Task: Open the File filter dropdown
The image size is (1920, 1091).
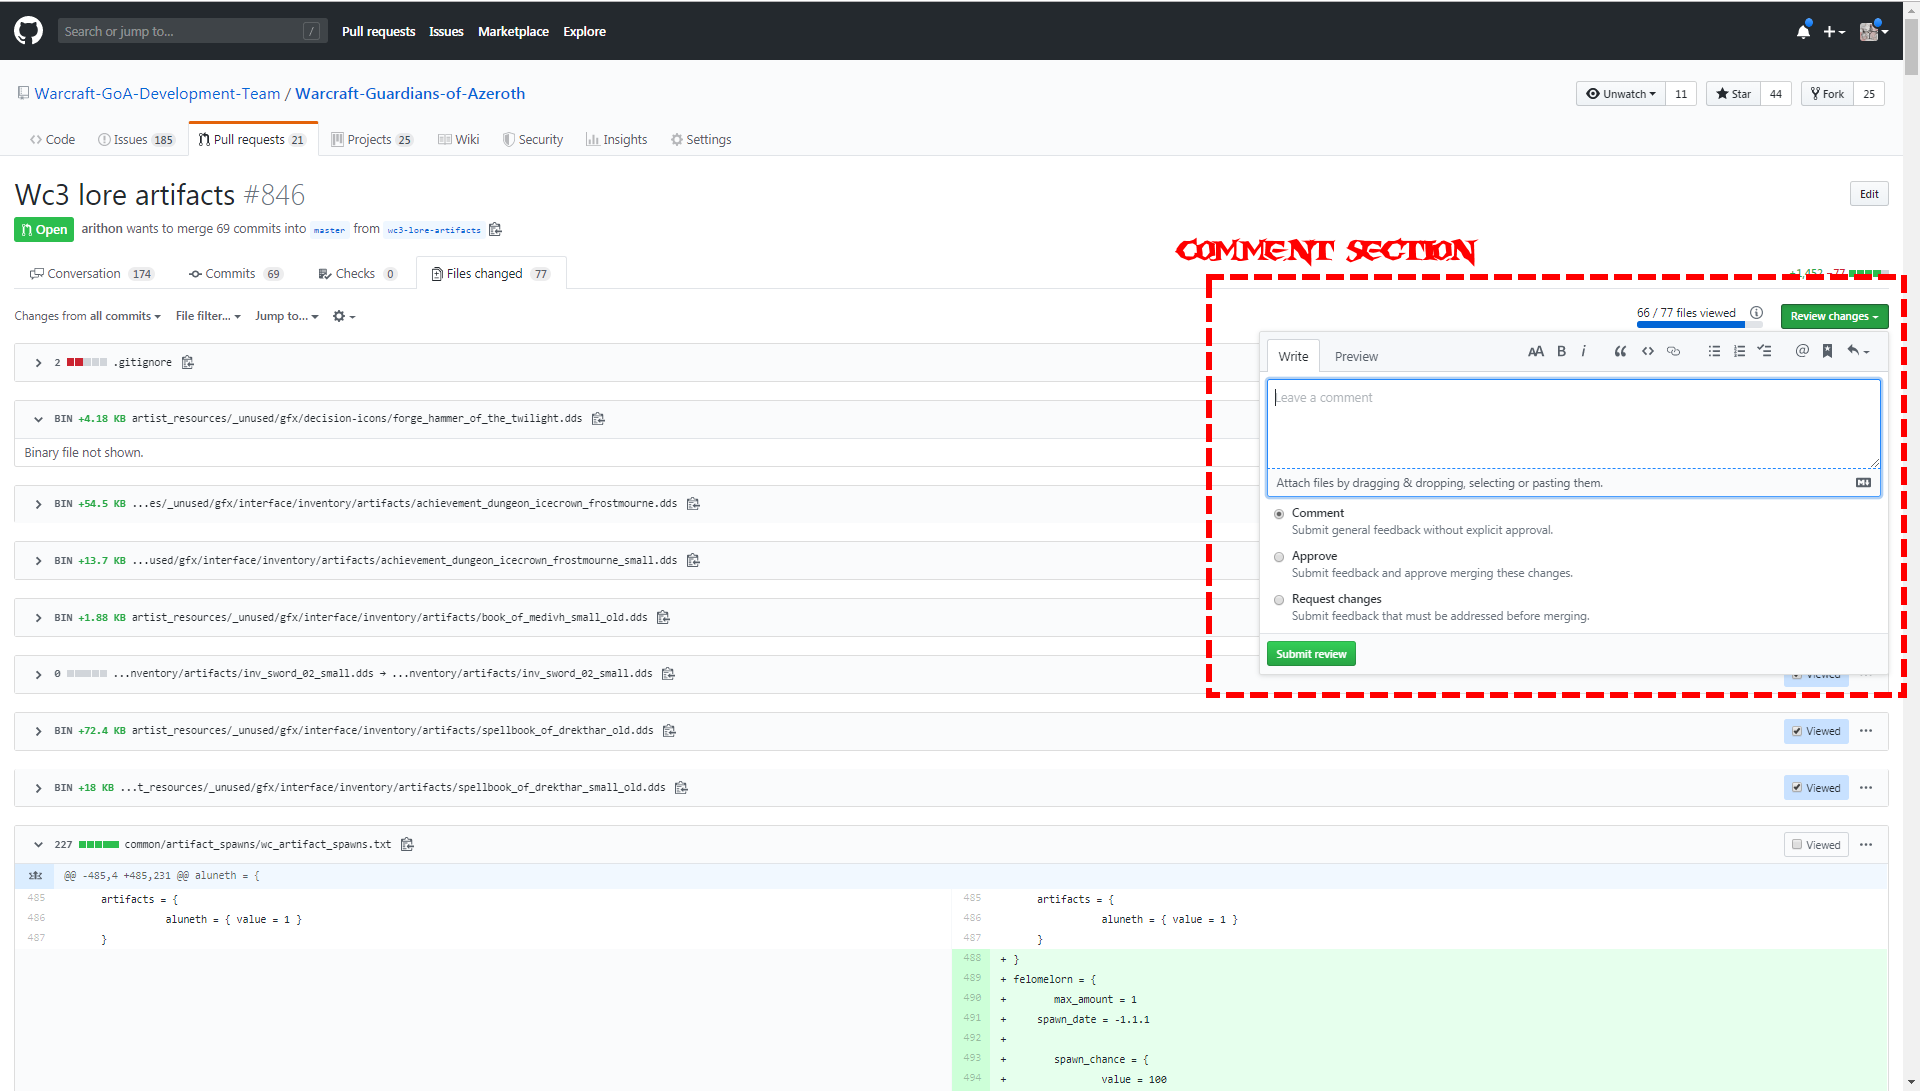Action: tap(208, 316)
